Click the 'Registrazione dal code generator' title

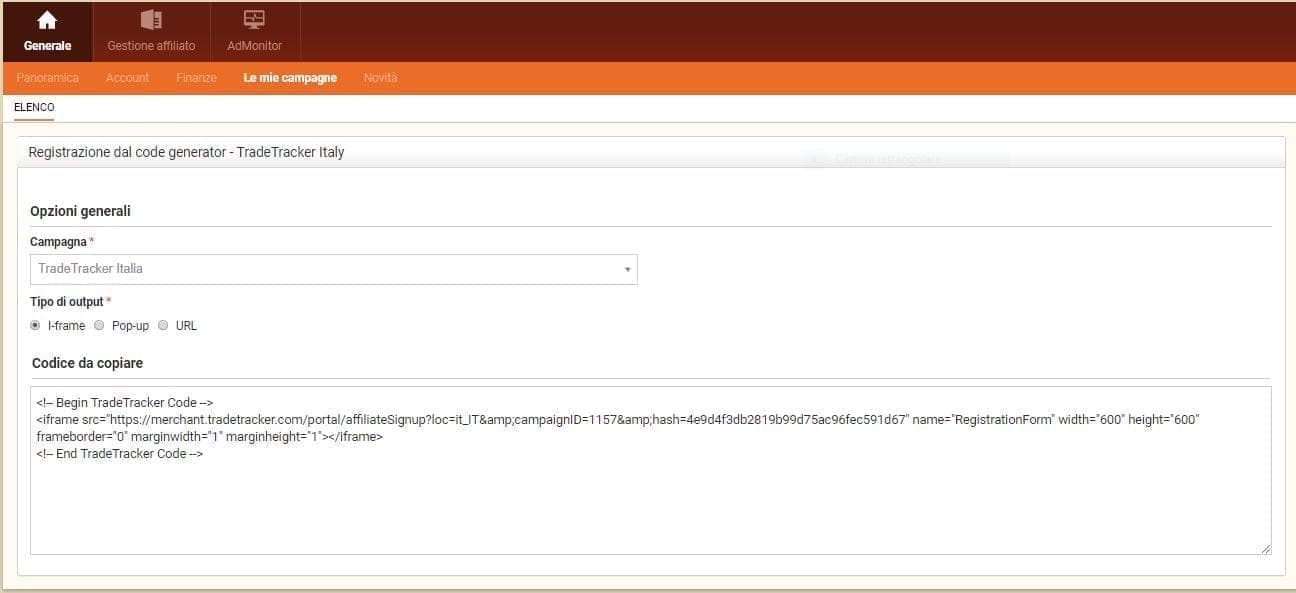(186, 152)
